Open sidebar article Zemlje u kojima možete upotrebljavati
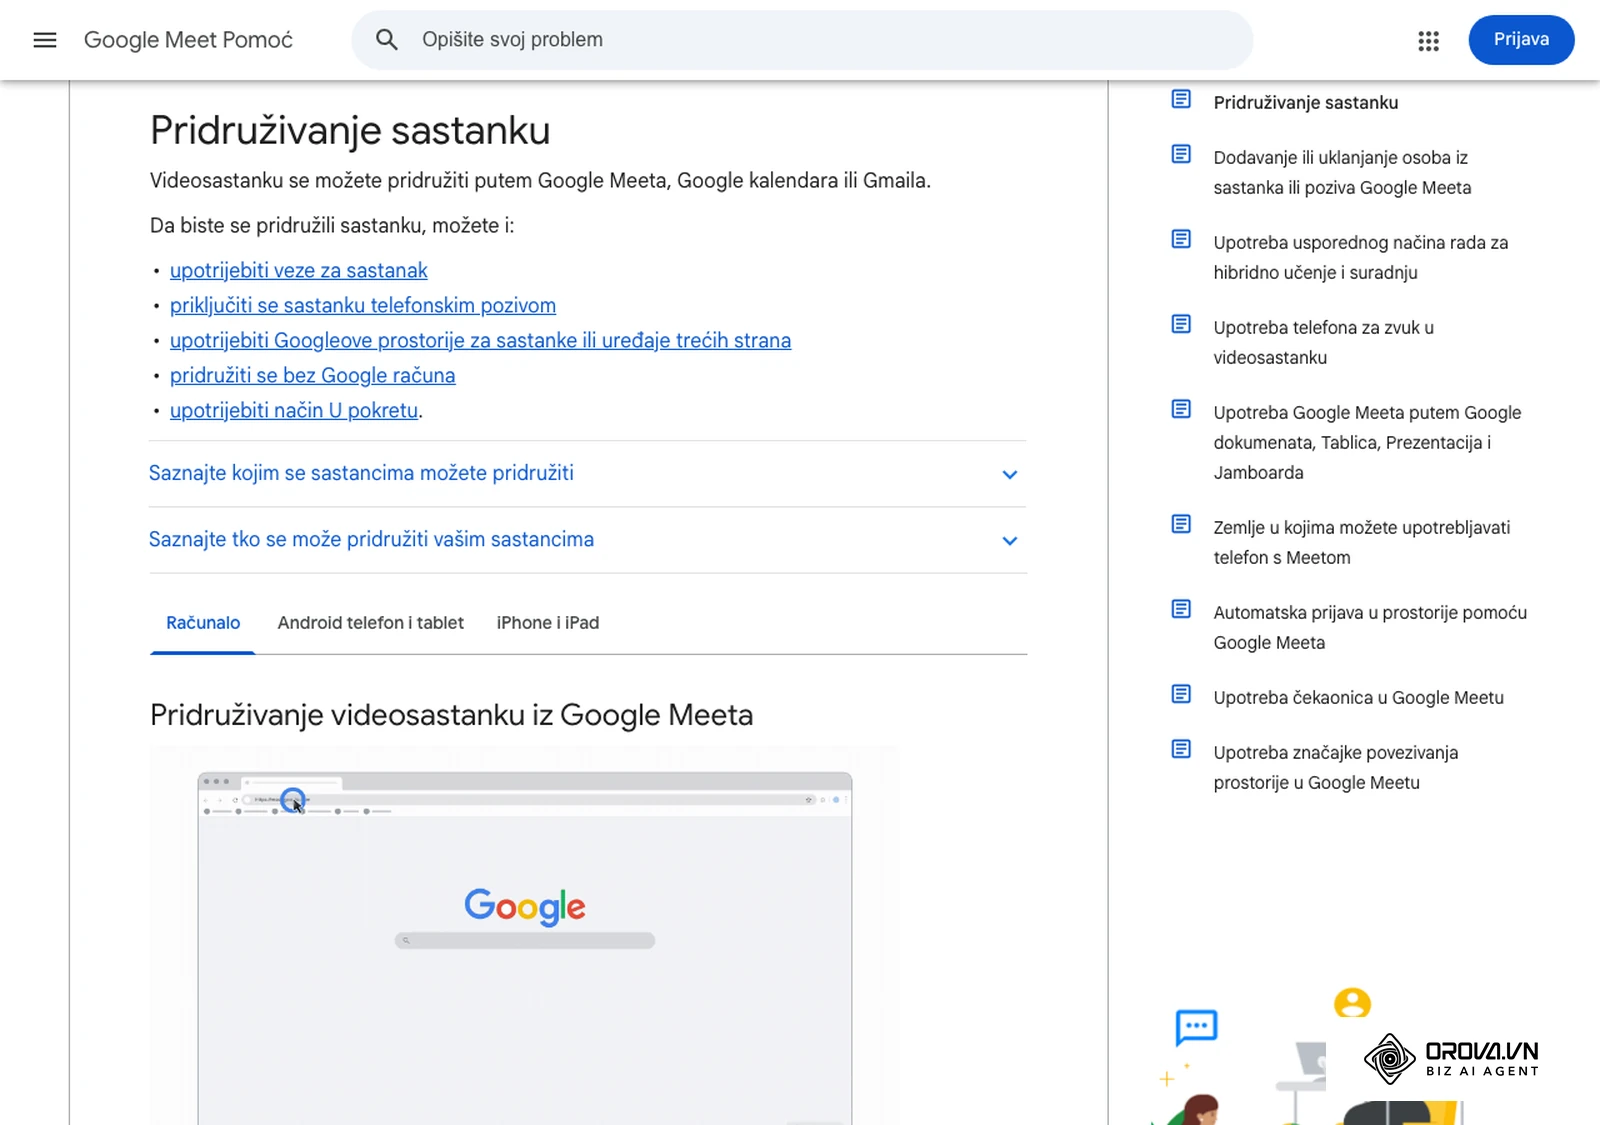Screen dimensions: 1600x1125 click(x=1362, y=543)
